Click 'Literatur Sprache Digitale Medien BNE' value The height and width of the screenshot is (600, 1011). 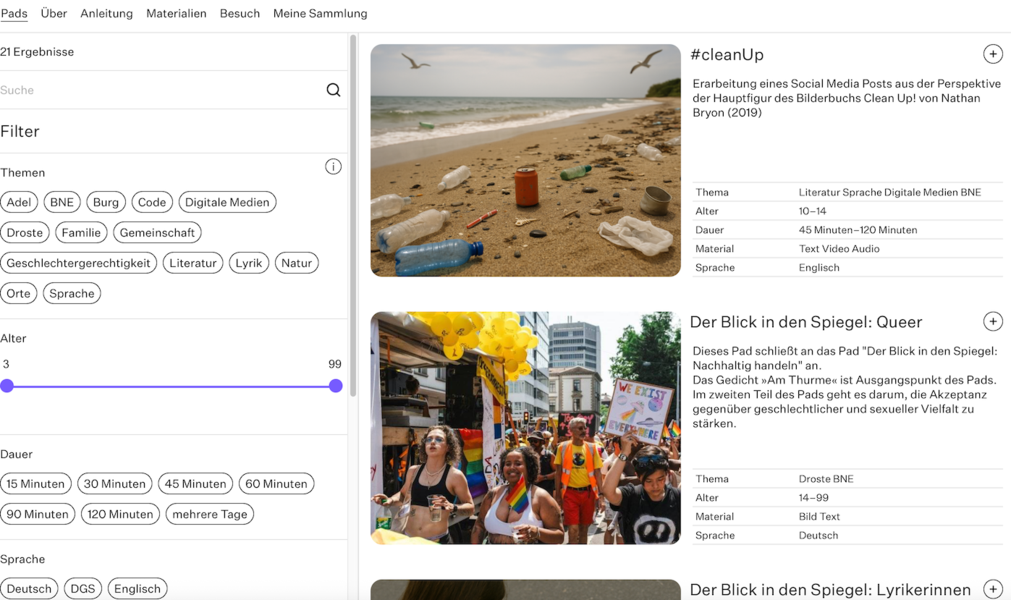click(x=890, y=192)
